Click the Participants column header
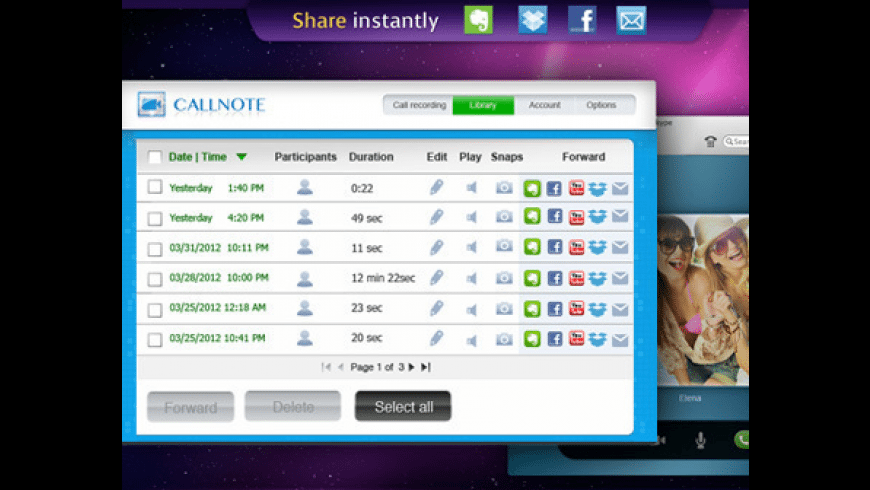Viewport: 870px width, 490px height. point(306,157)
